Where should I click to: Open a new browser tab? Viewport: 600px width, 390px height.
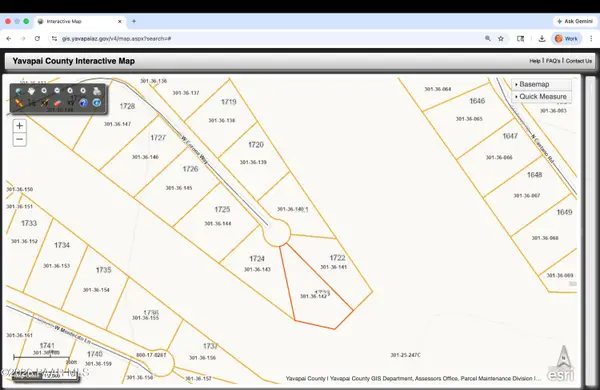[134, 21]
